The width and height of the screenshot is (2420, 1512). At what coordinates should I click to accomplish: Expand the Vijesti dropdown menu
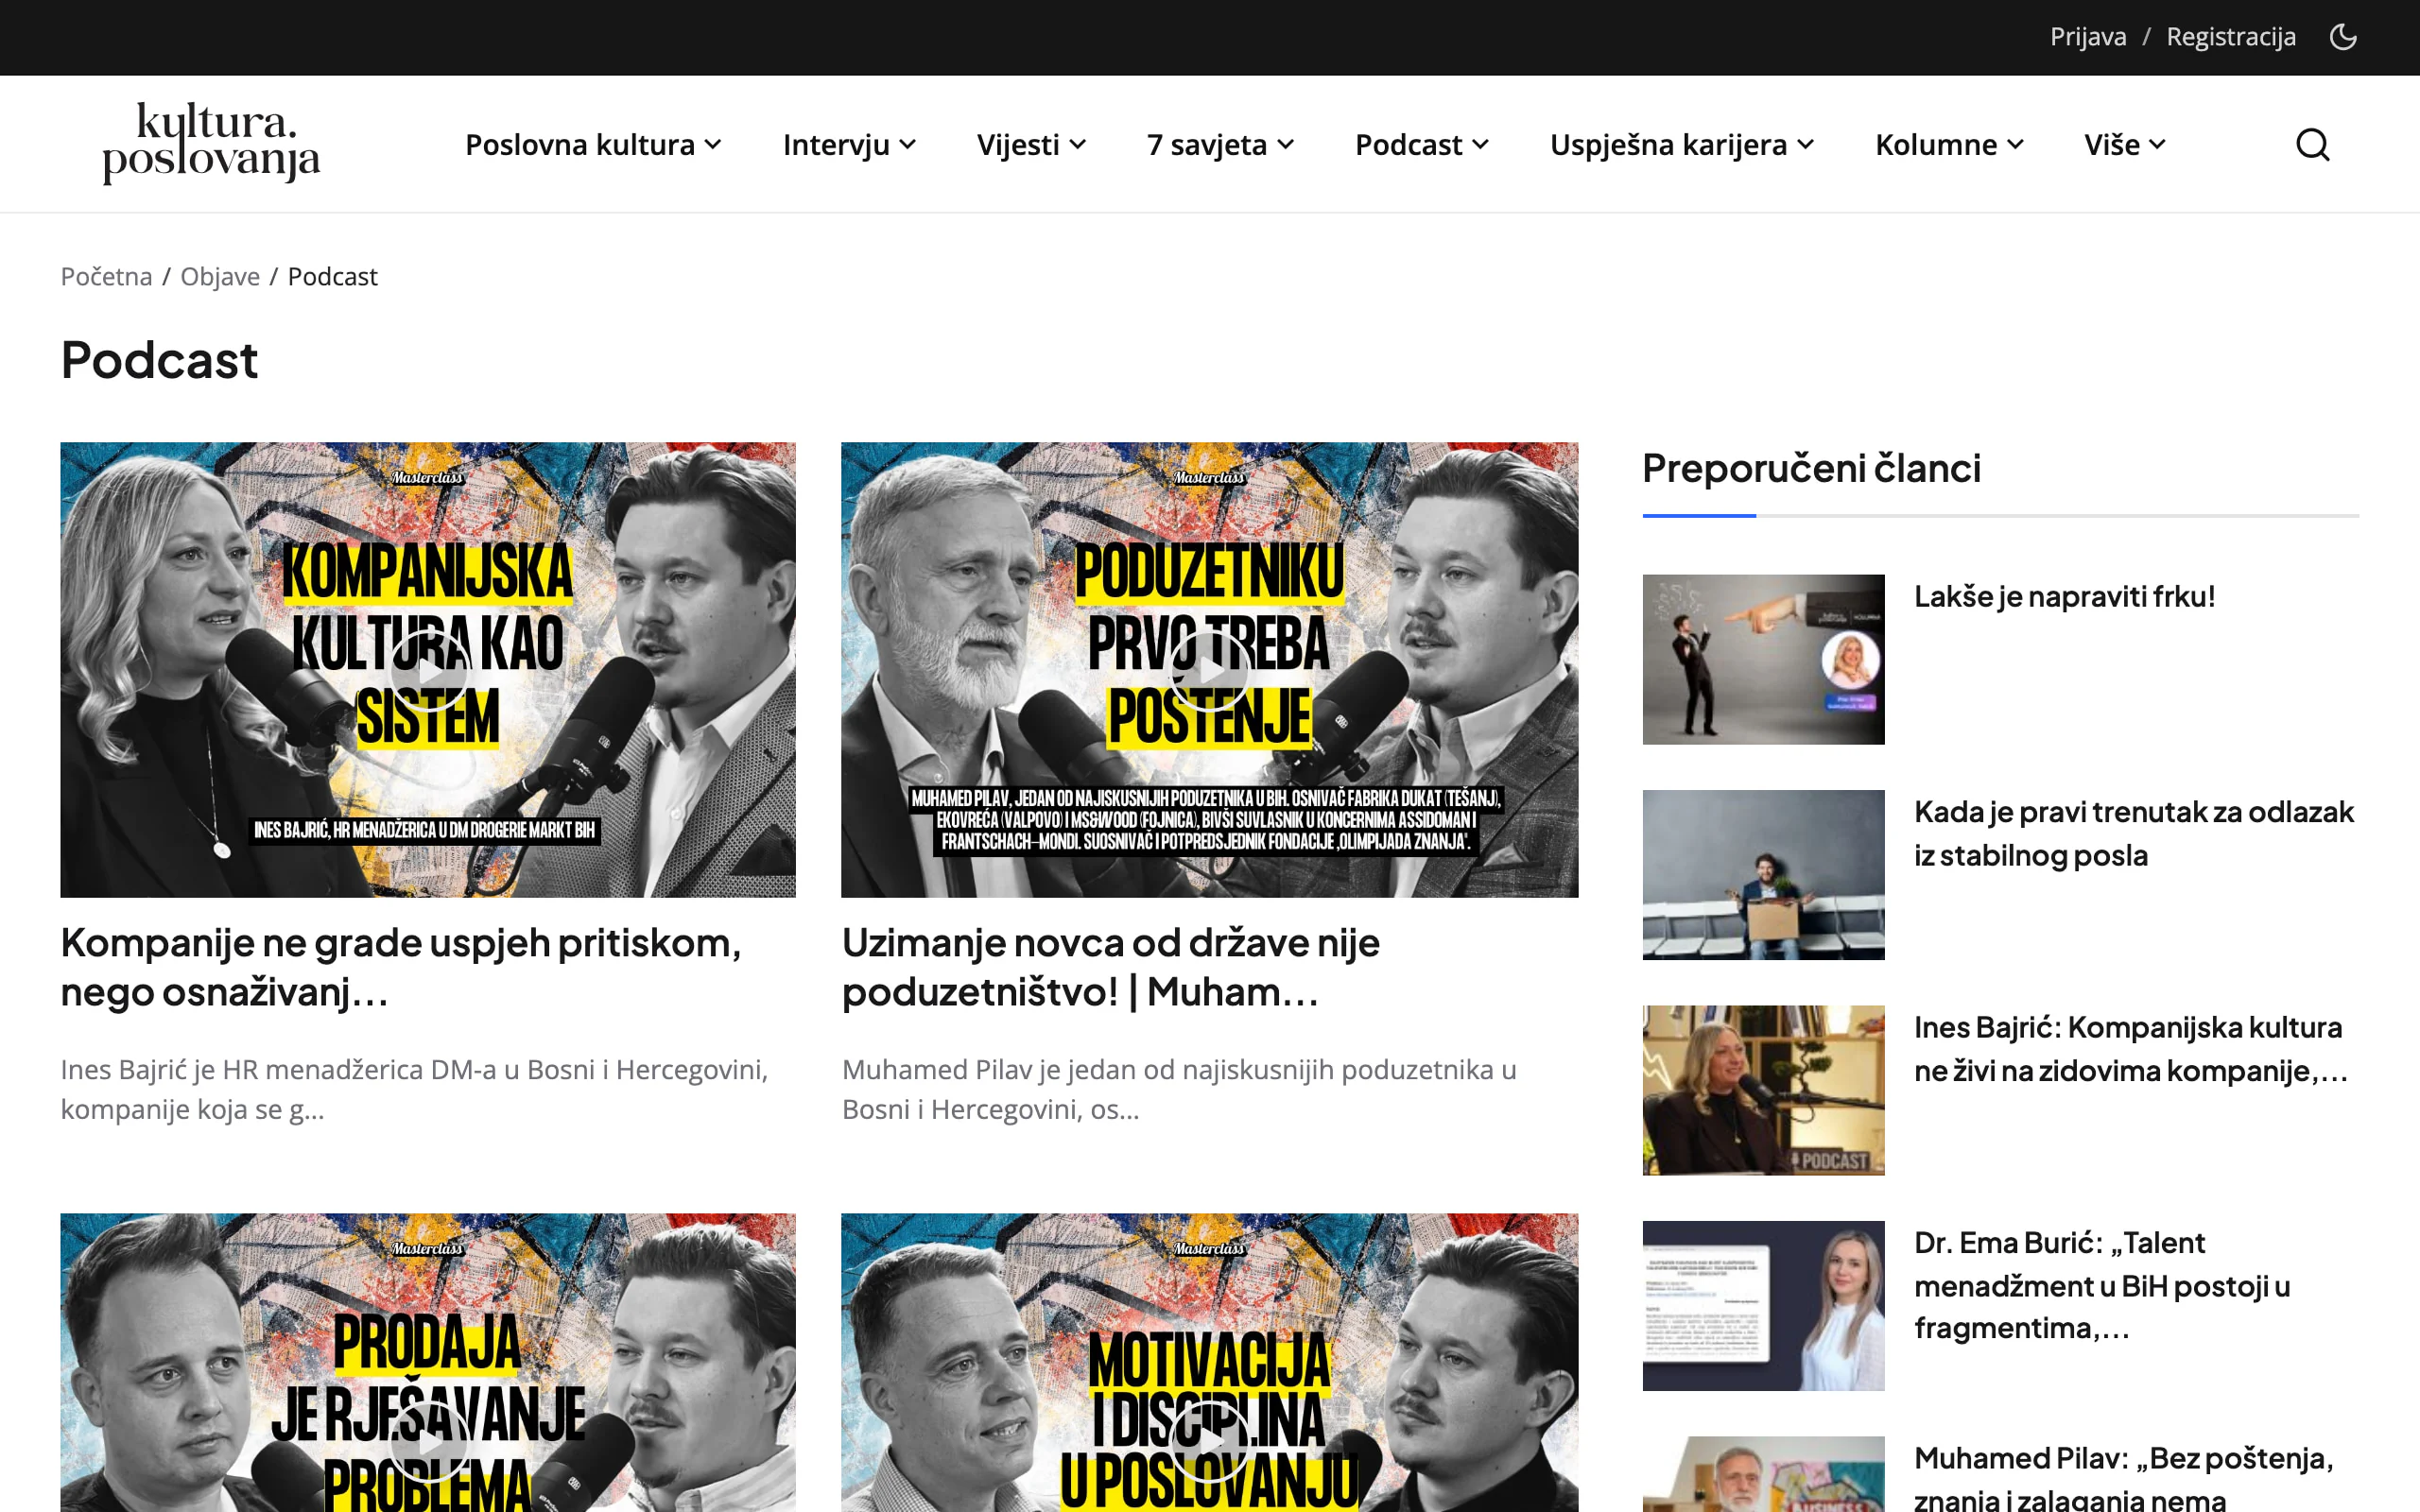(x=1031, y=144)
